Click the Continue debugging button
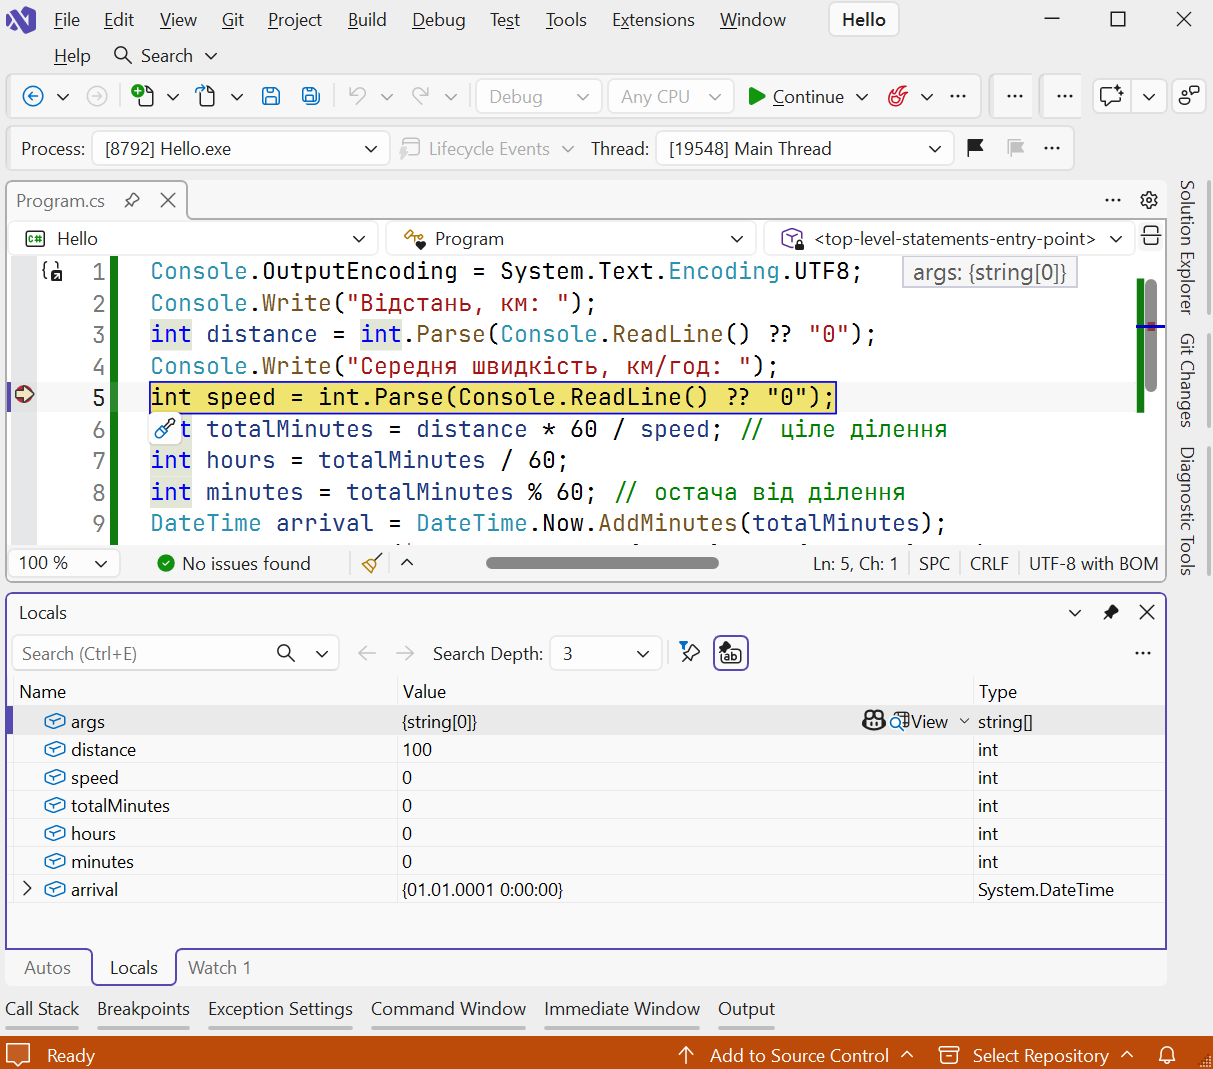This screenshot has height=1069, width=1213. (x=796, y=97)
